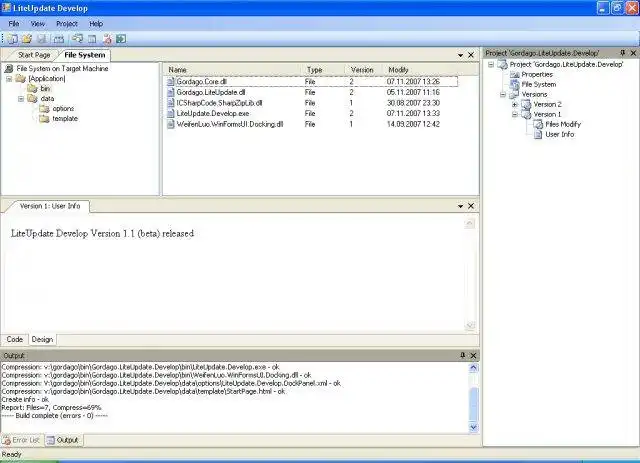Click the grayed-out Save toolbar icon
Viewport: 640px width, 463px height.
click(42, 39)
